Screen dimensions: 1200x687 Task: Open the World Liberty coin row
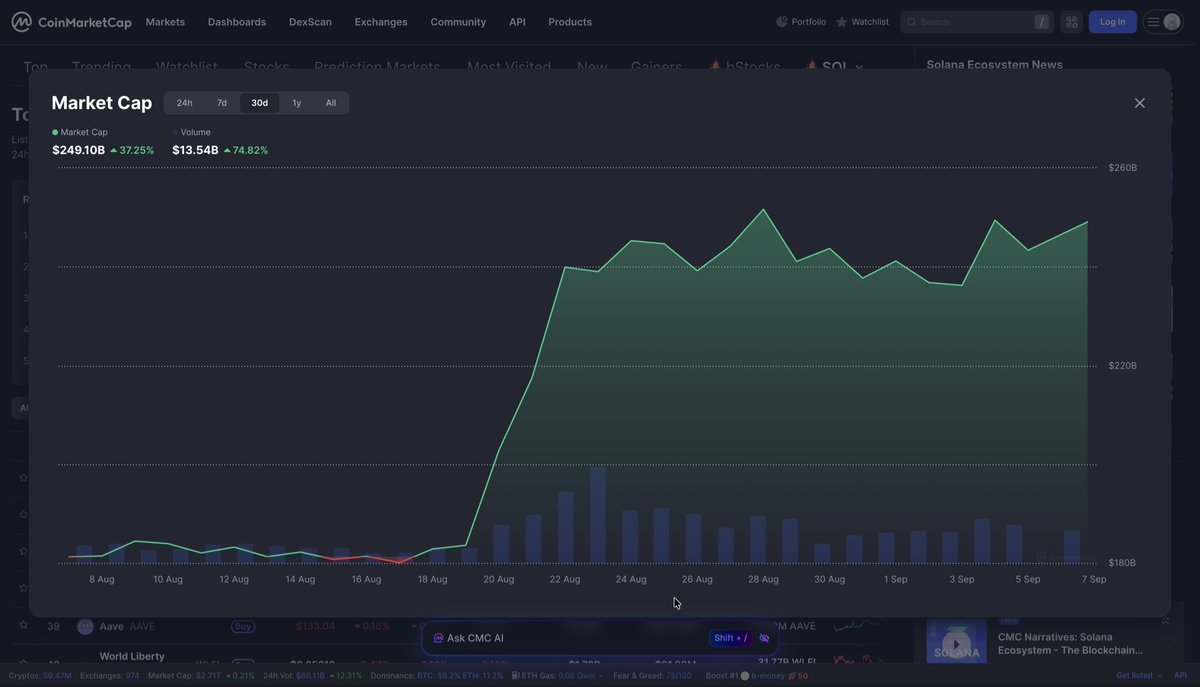[x=132, y=657]
